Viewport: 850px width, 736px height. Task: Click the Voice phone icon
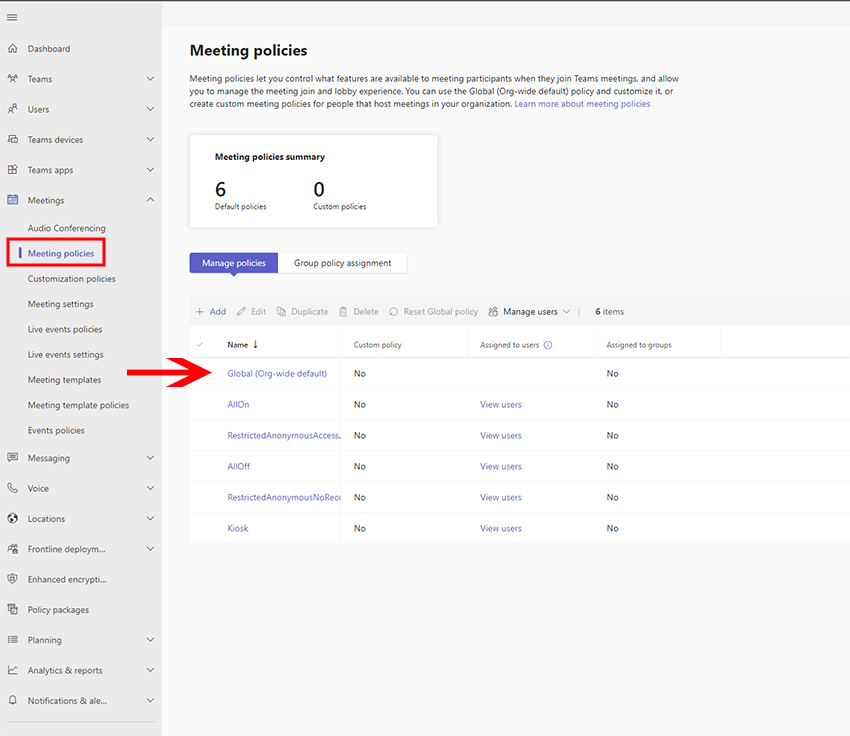13,489
